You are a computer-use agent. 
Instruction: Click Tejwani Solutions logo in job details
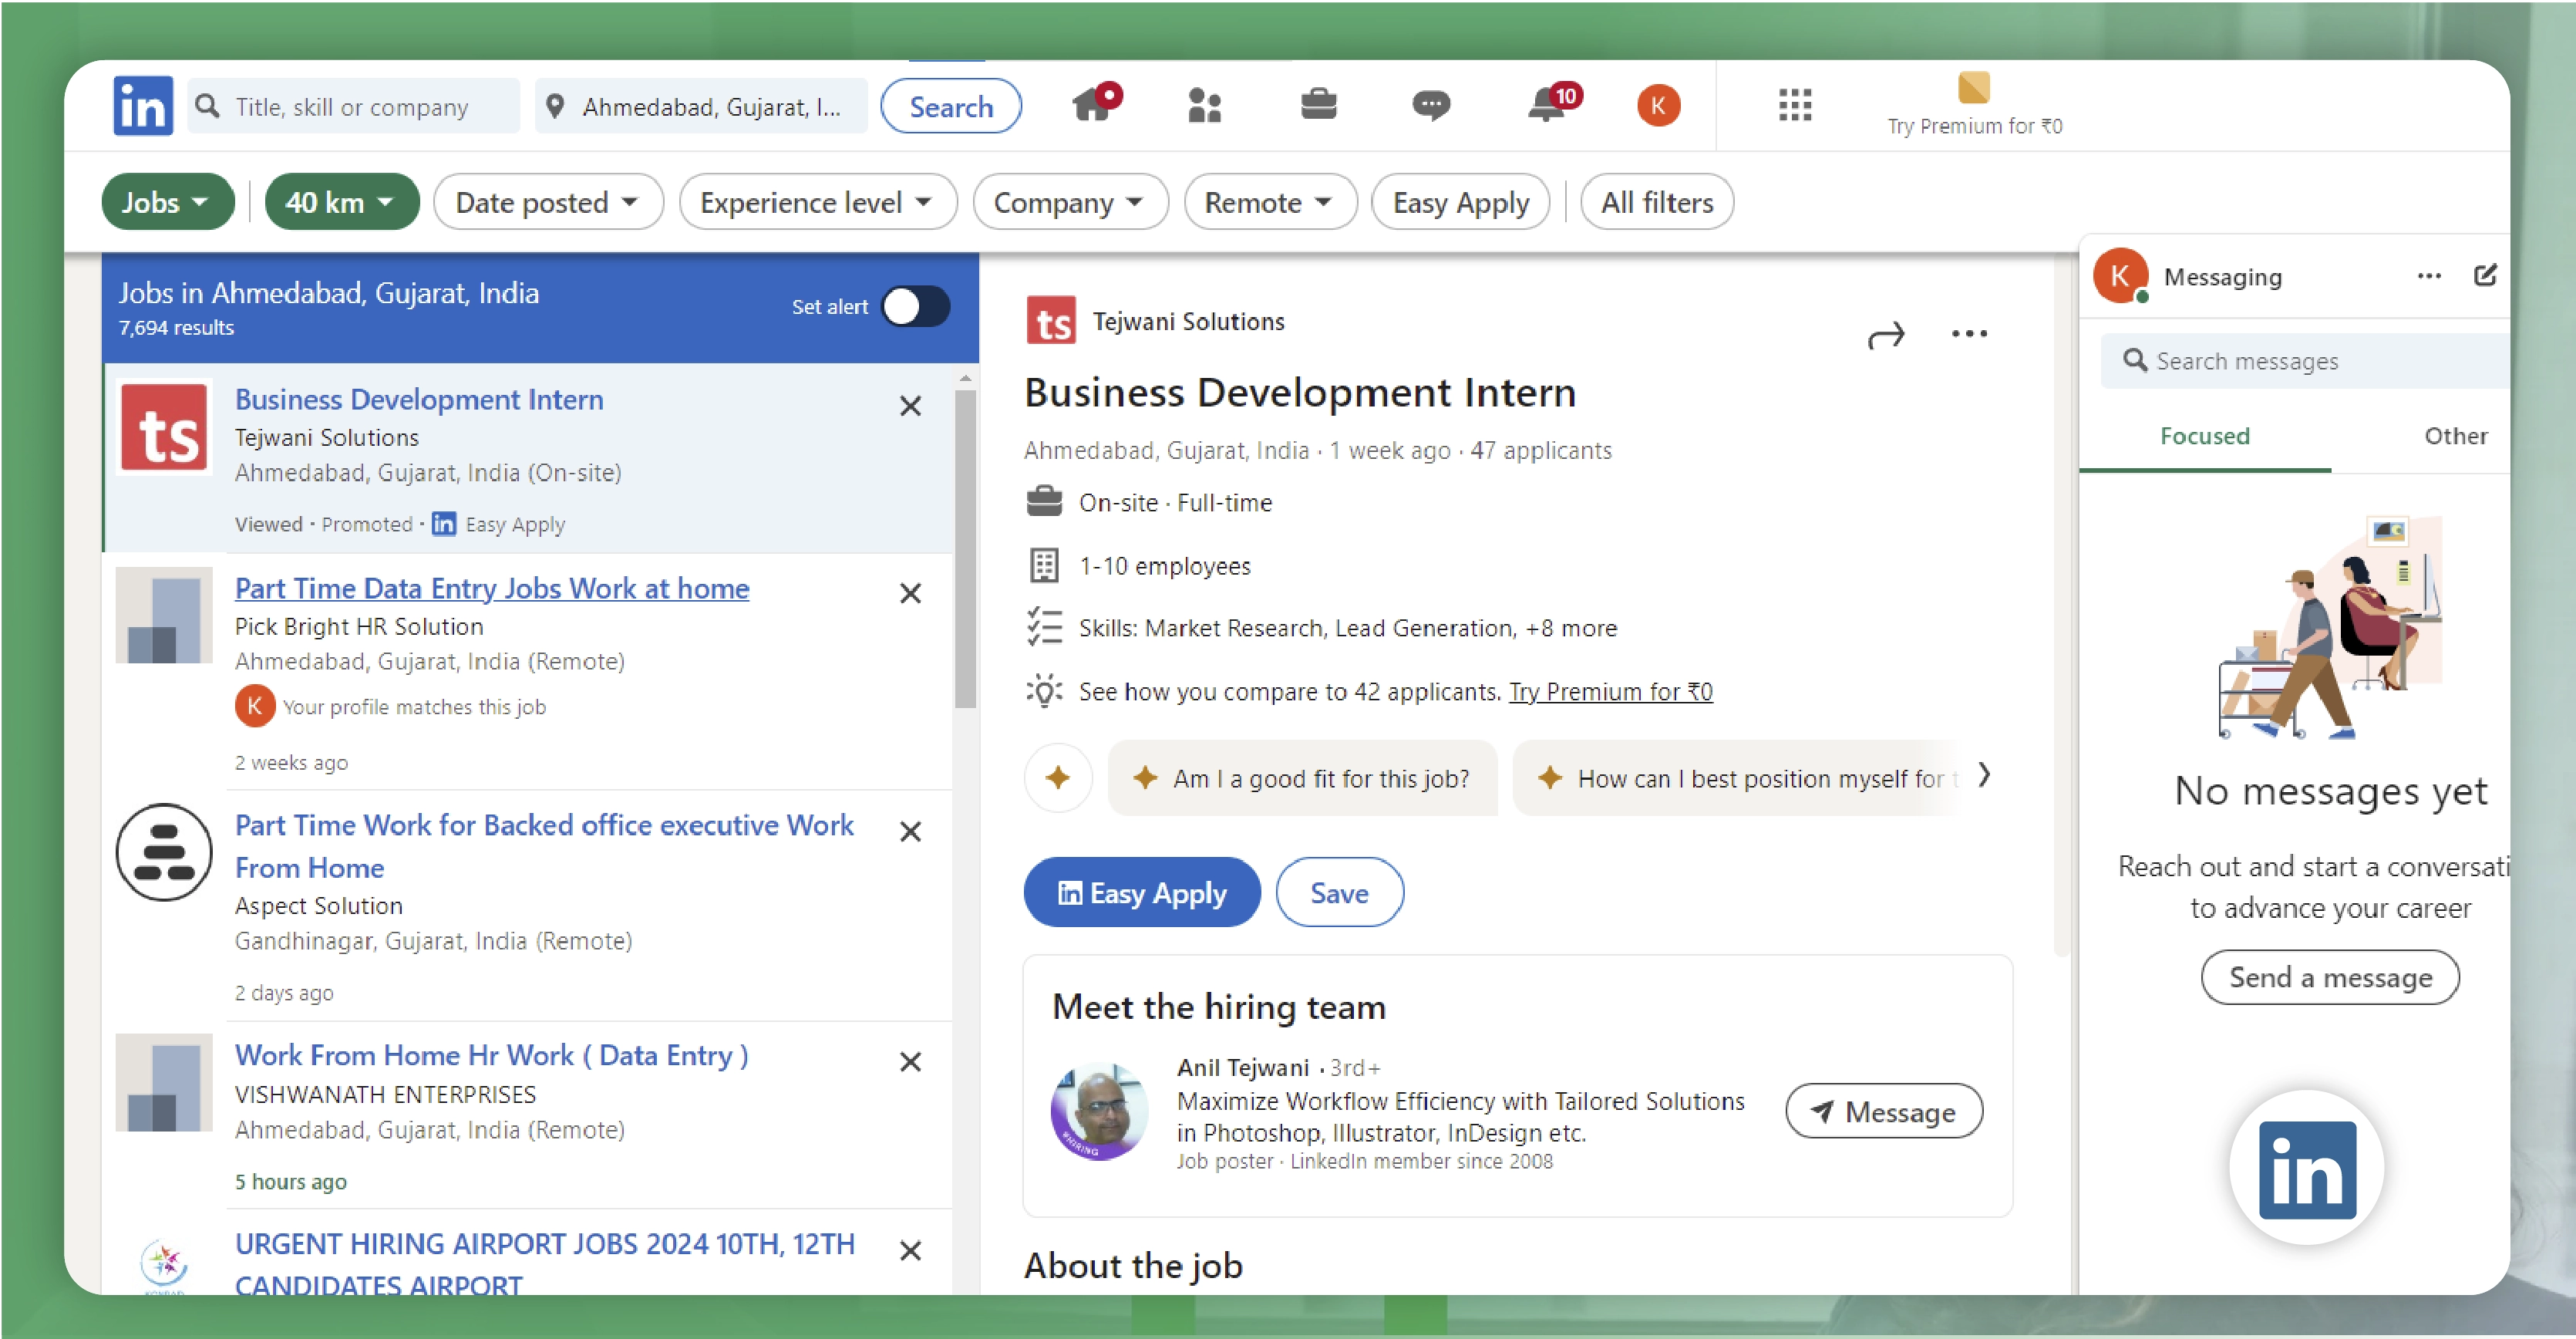[1051, 321]
